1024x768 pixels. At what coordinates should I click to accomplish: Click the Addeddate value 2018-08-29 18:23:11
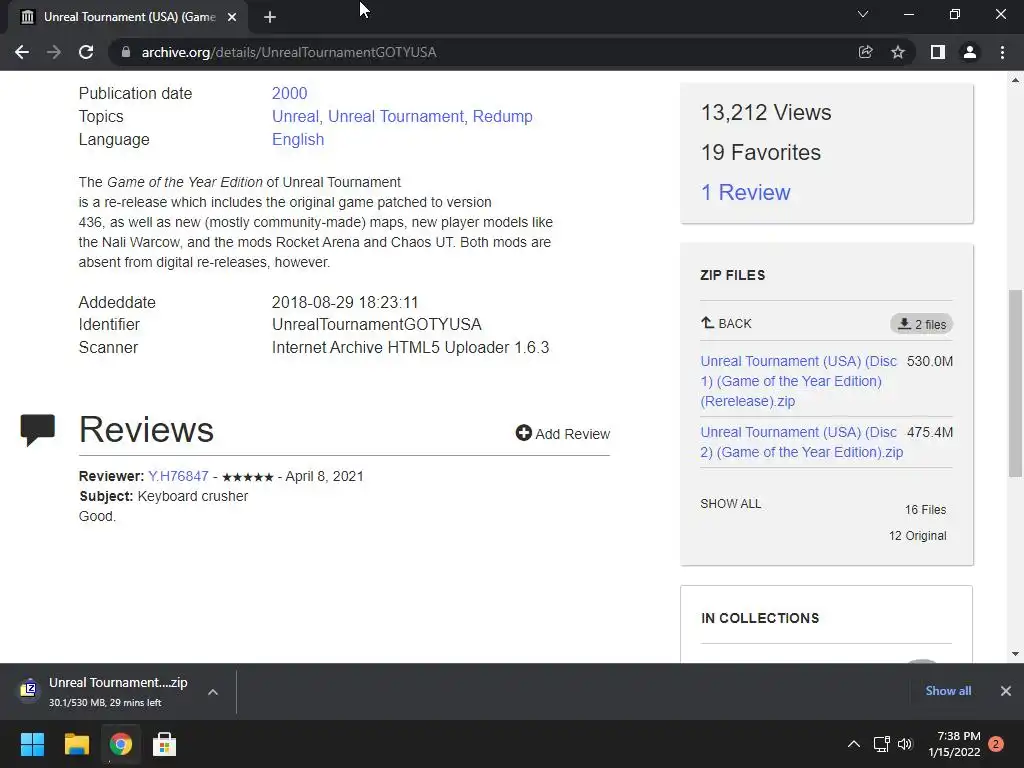(345, 302)
